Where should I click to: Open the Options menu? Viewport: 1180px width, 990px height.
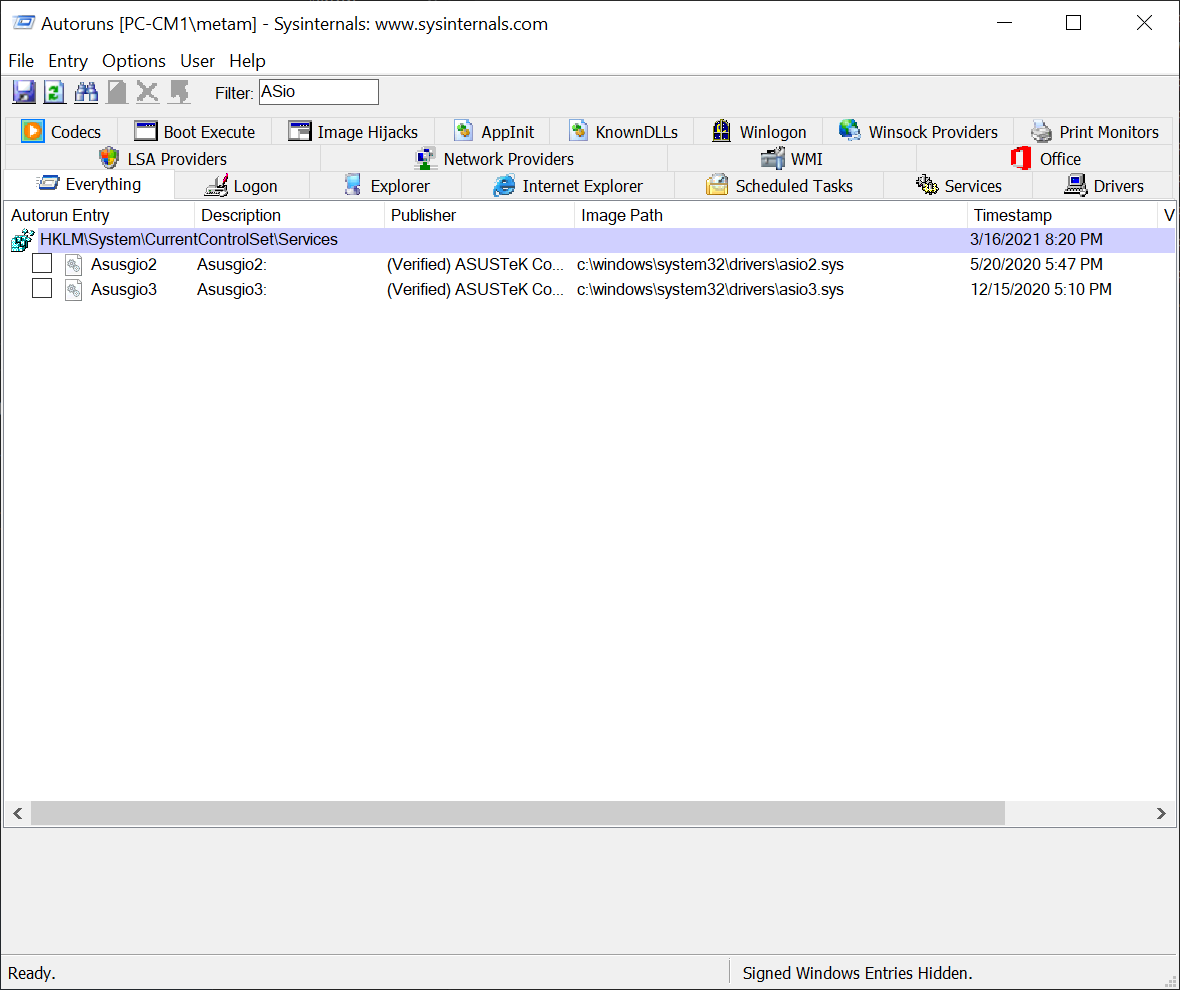pos(134,61)
